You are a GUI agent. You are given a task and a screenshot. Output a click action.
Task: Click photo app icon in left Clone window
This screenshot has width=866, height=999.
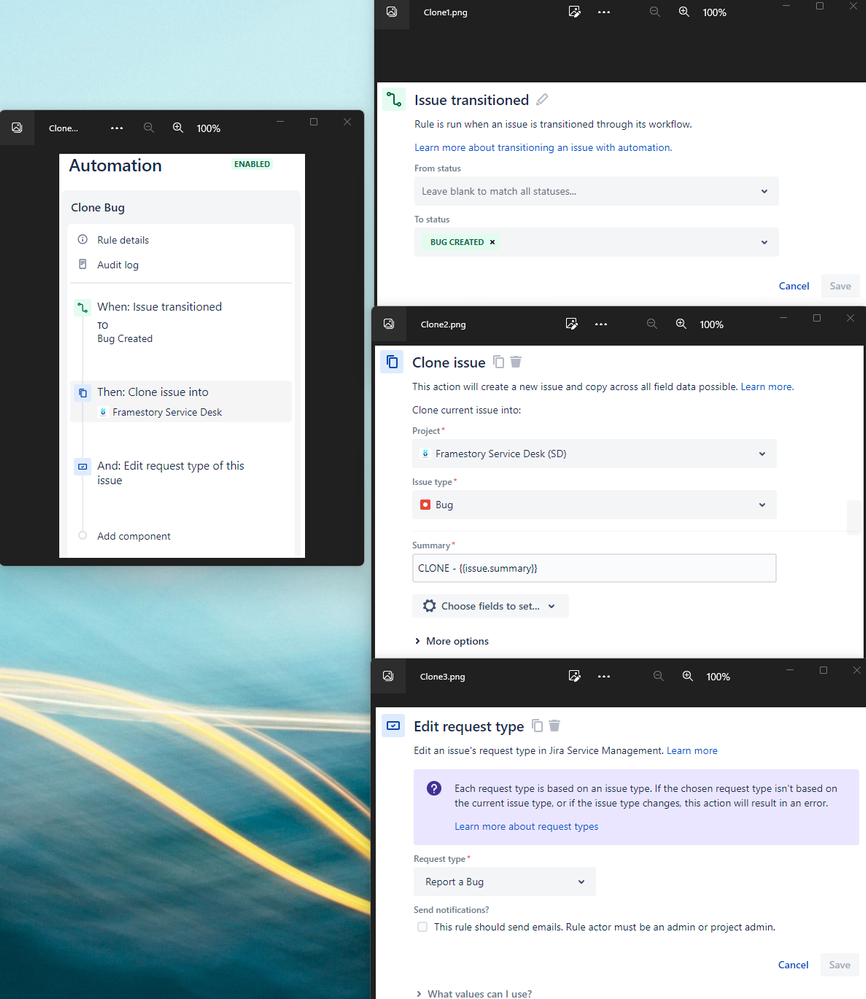(17, 128)
